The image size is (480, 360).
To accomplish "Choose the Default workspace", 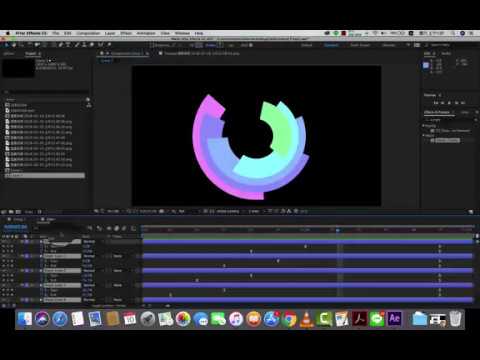I will (307, 45).
